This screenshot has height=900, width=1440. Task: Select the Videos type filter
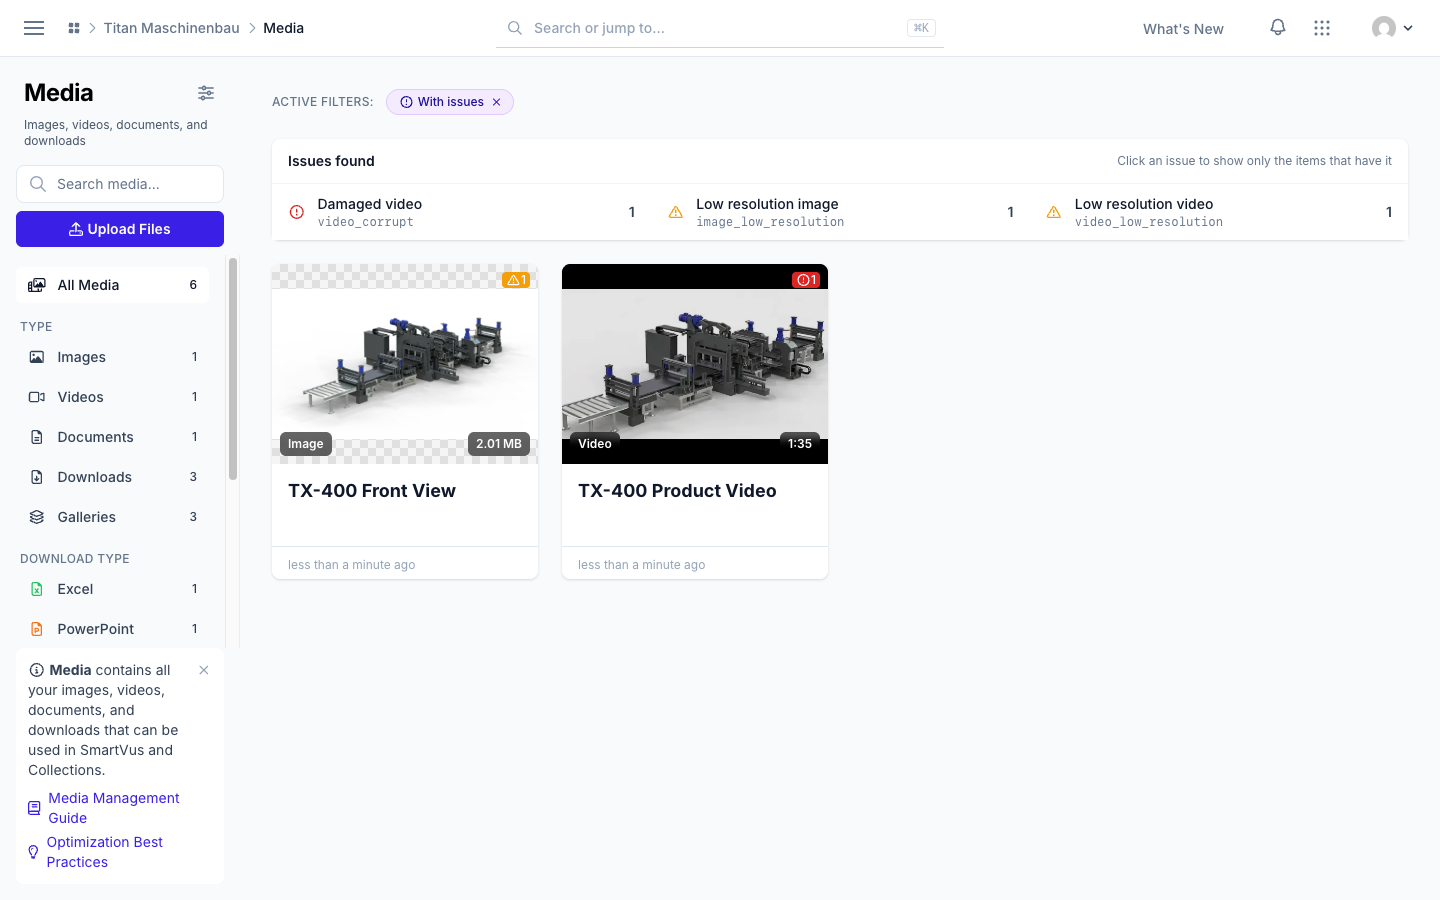113,397
